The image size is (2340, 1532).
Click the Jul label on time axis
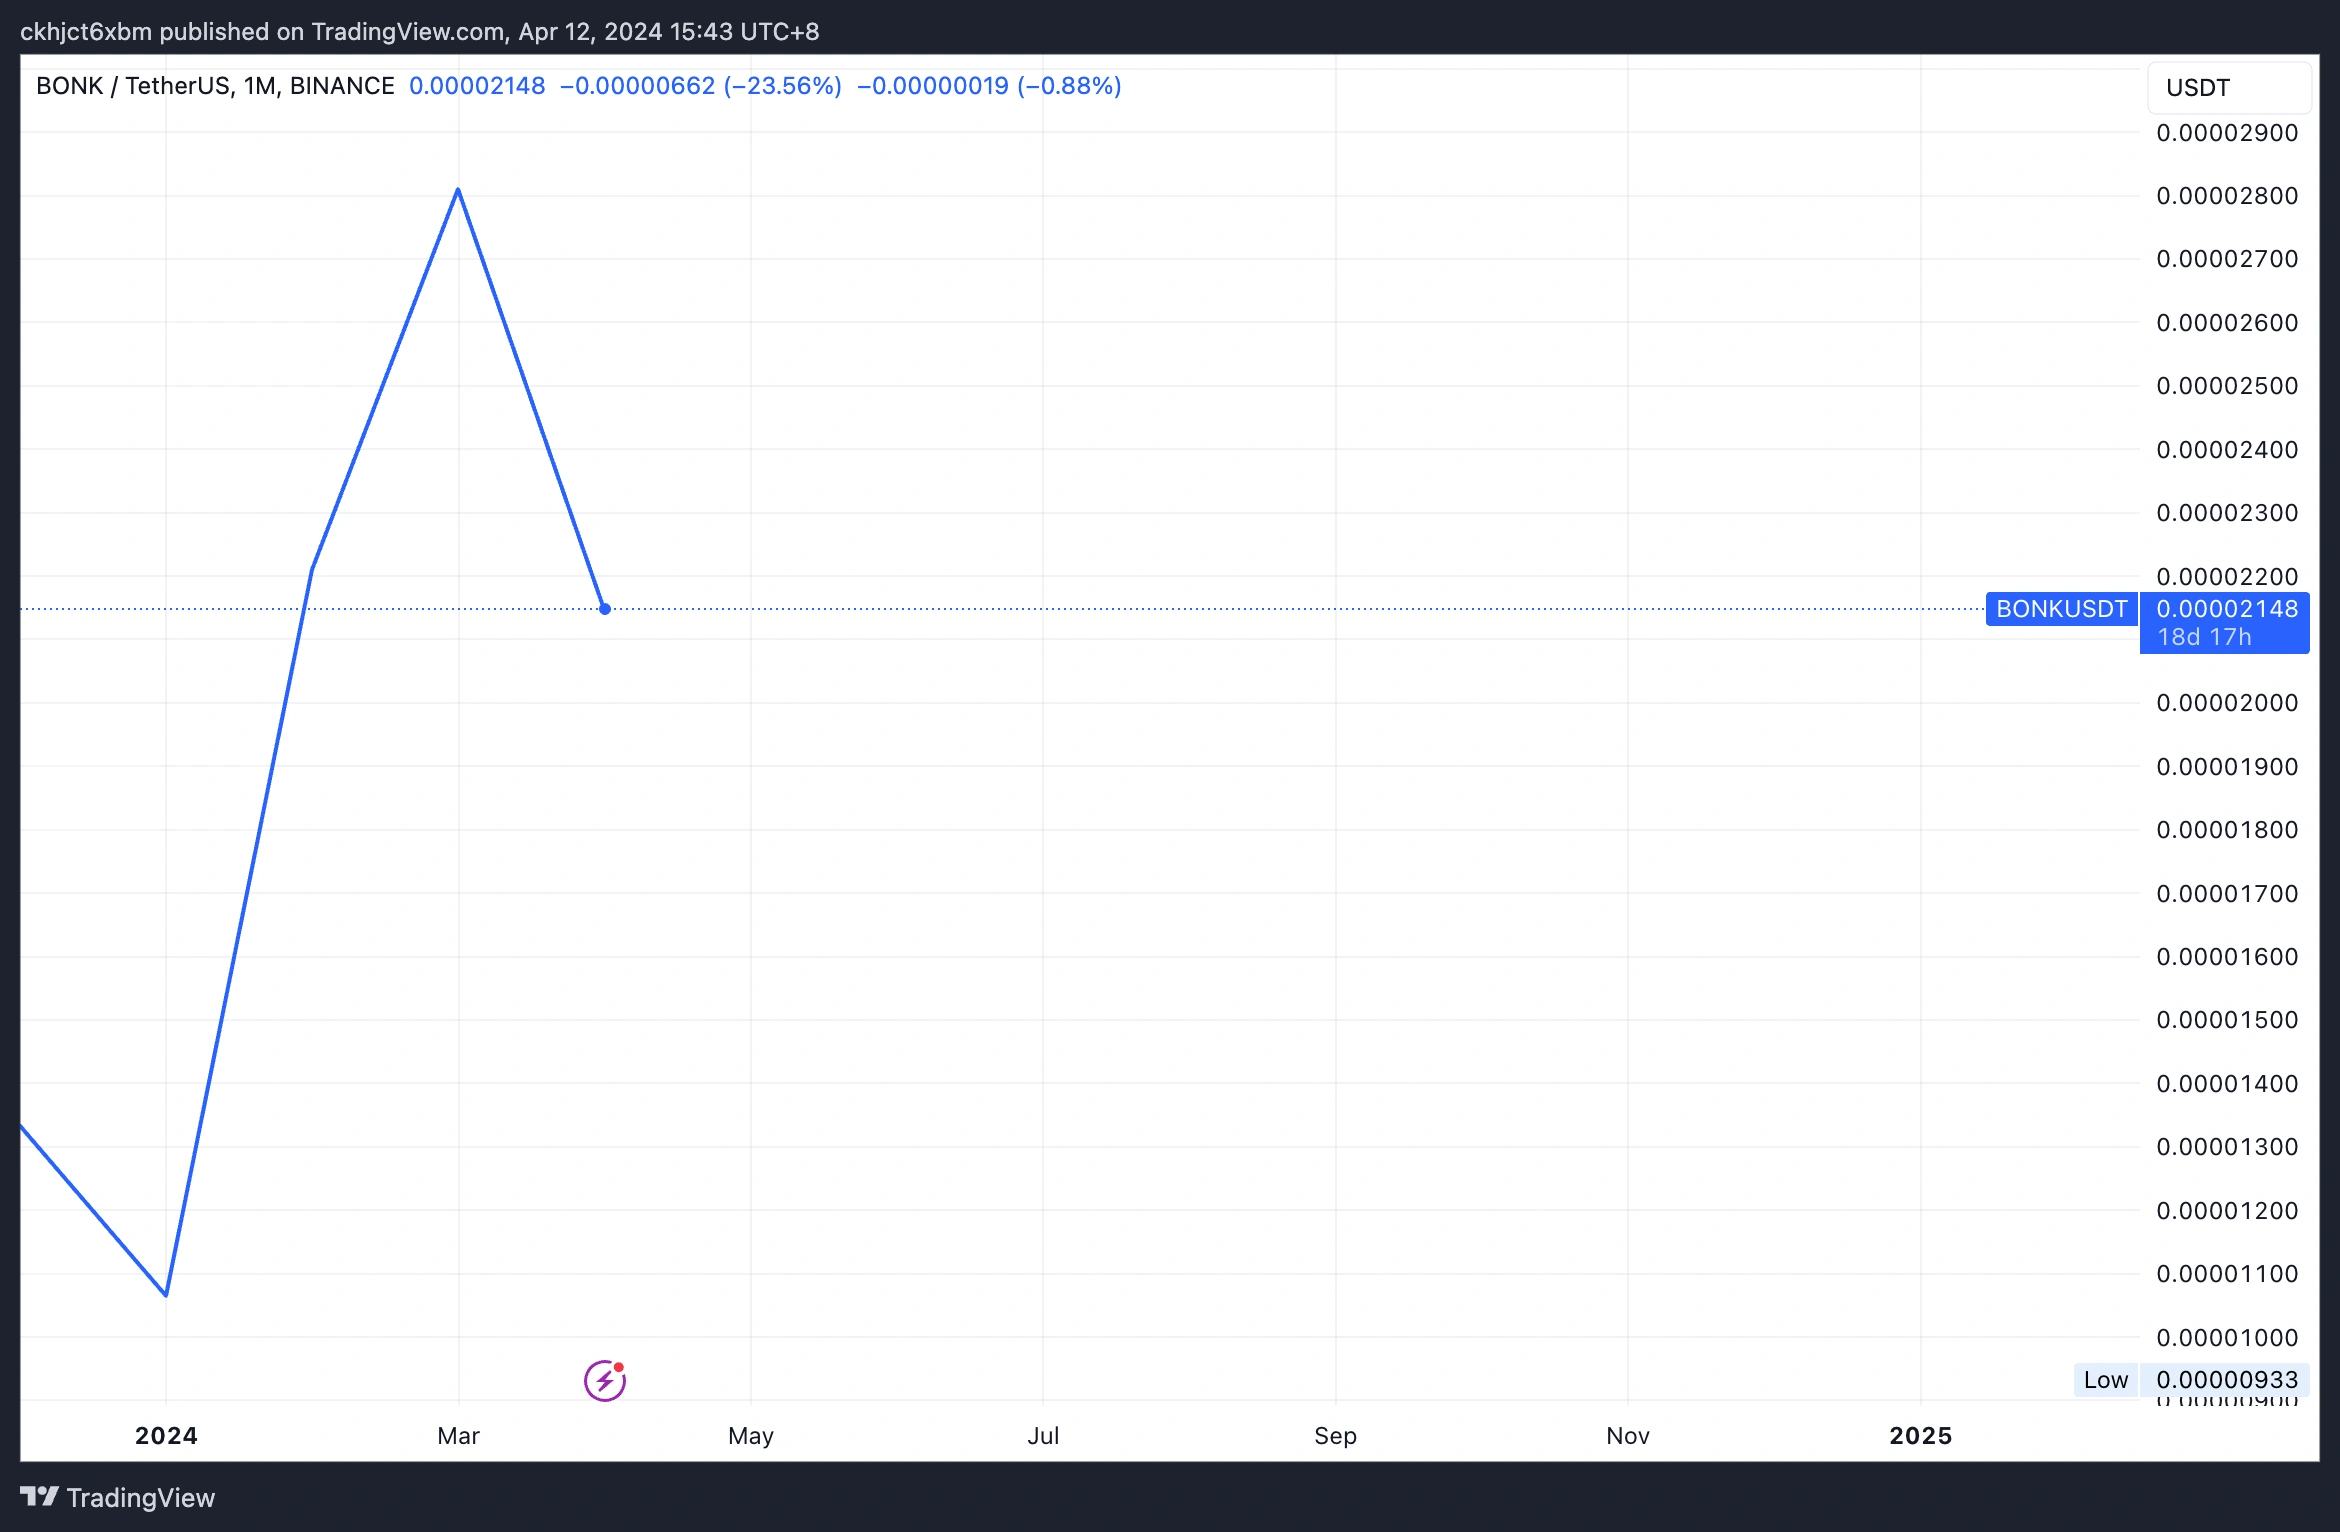[x=1043, y=1436]
